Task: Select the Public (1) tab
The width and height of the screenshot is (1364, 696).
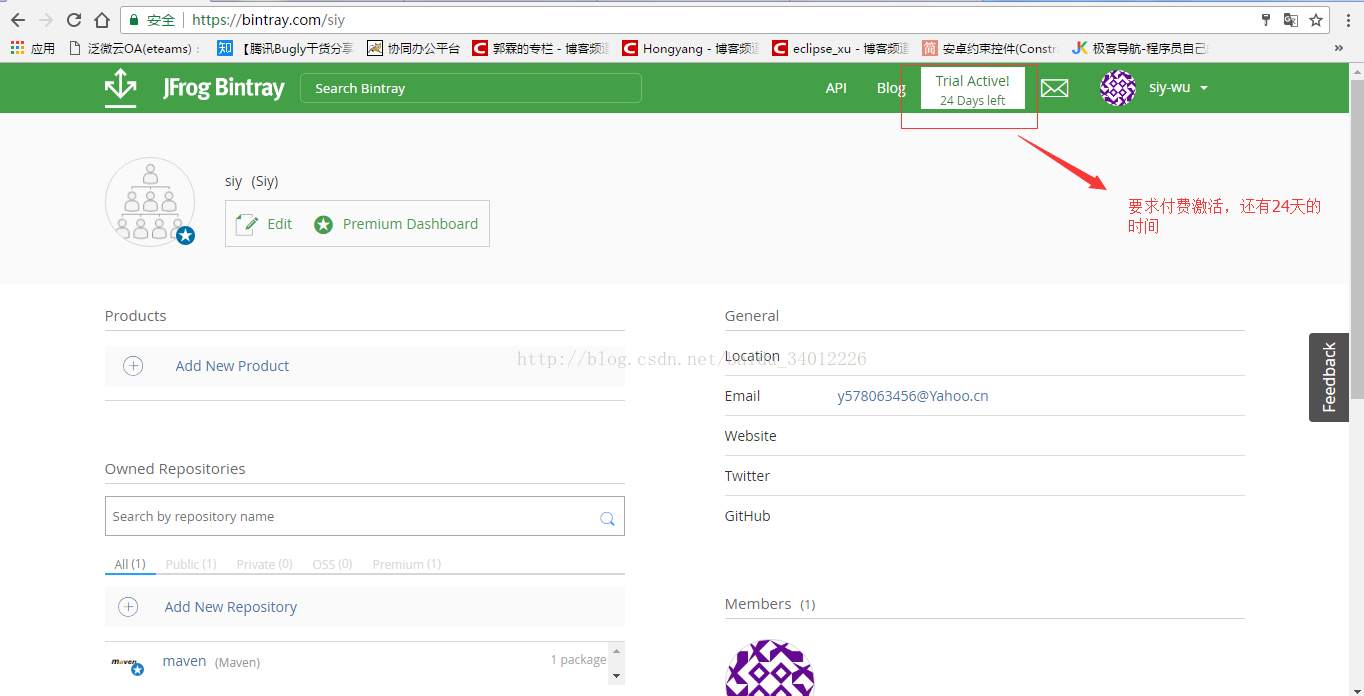Action: coord(191,564)
